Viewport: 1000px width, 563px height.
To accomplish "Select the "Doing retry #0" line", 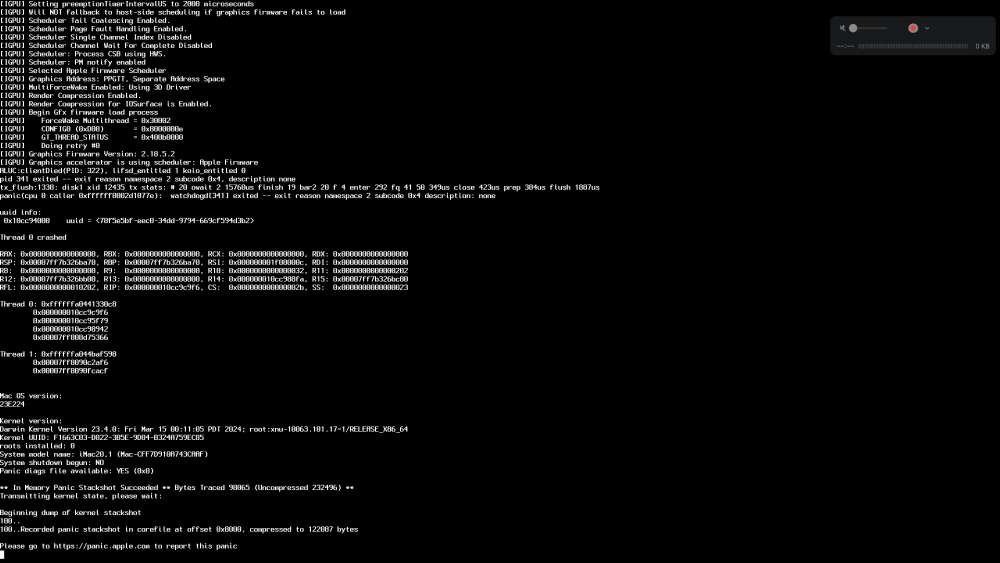I will click(50, 145).
